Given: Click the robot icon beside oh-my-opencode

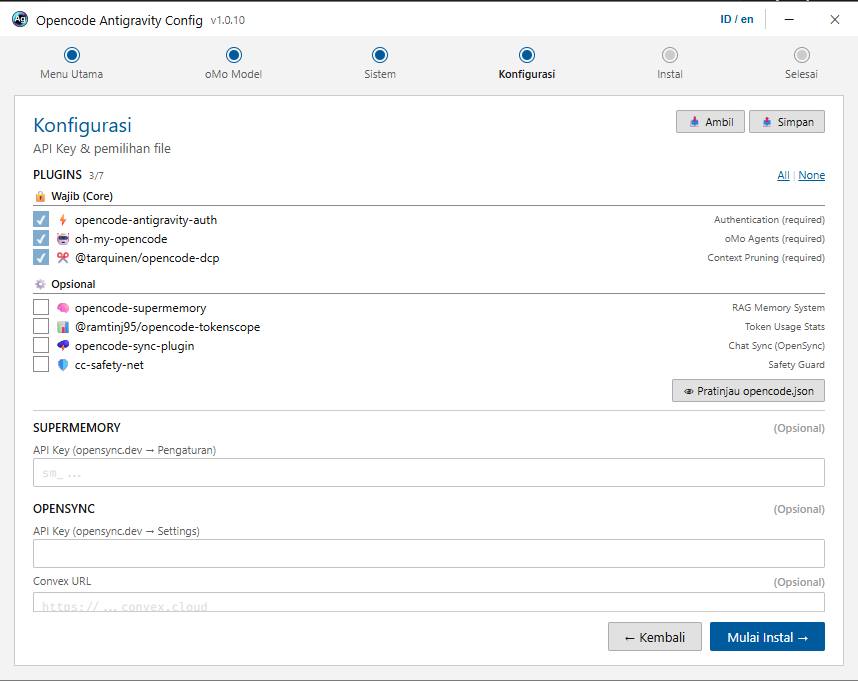Looking at the screenshot, I should pos(63,239).
